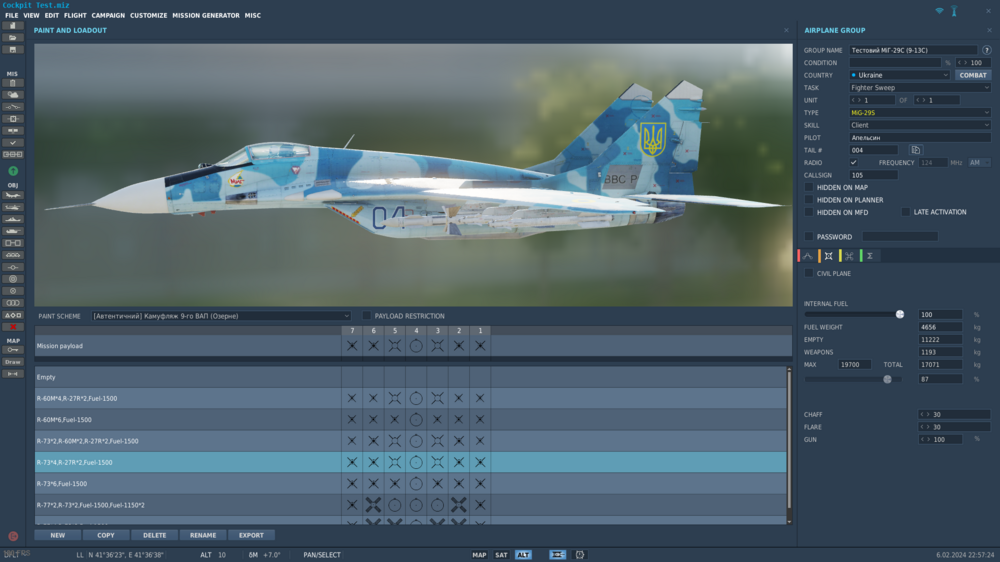The image size is (1000, 562).
Task: Enable Late Activation checkbox
Action: (x=906, y=212)
